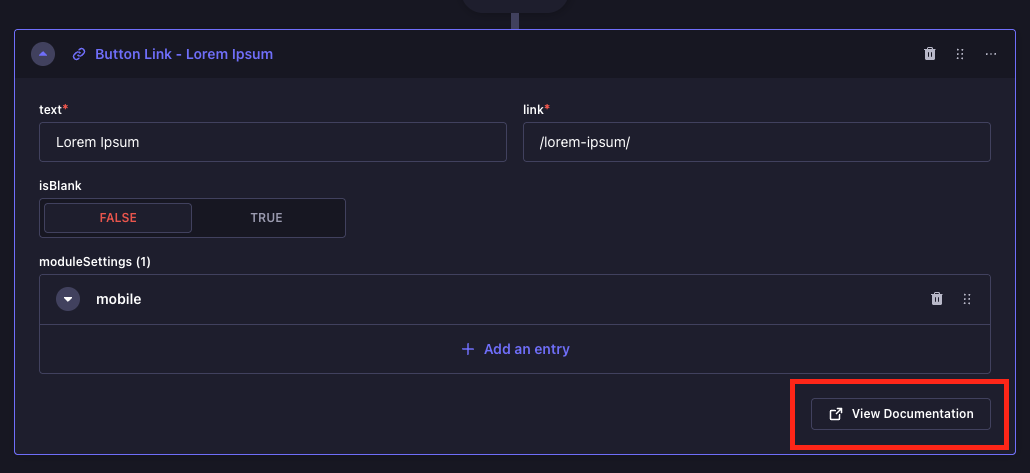This screenshot has width=1030, height=473.
Task: Expand the mobile entry with its arrow
Action: pos(68,299)
